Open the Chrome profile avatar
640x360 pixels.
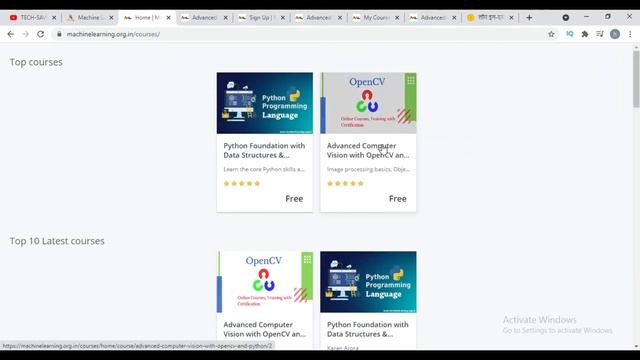(x=615, y=34)
